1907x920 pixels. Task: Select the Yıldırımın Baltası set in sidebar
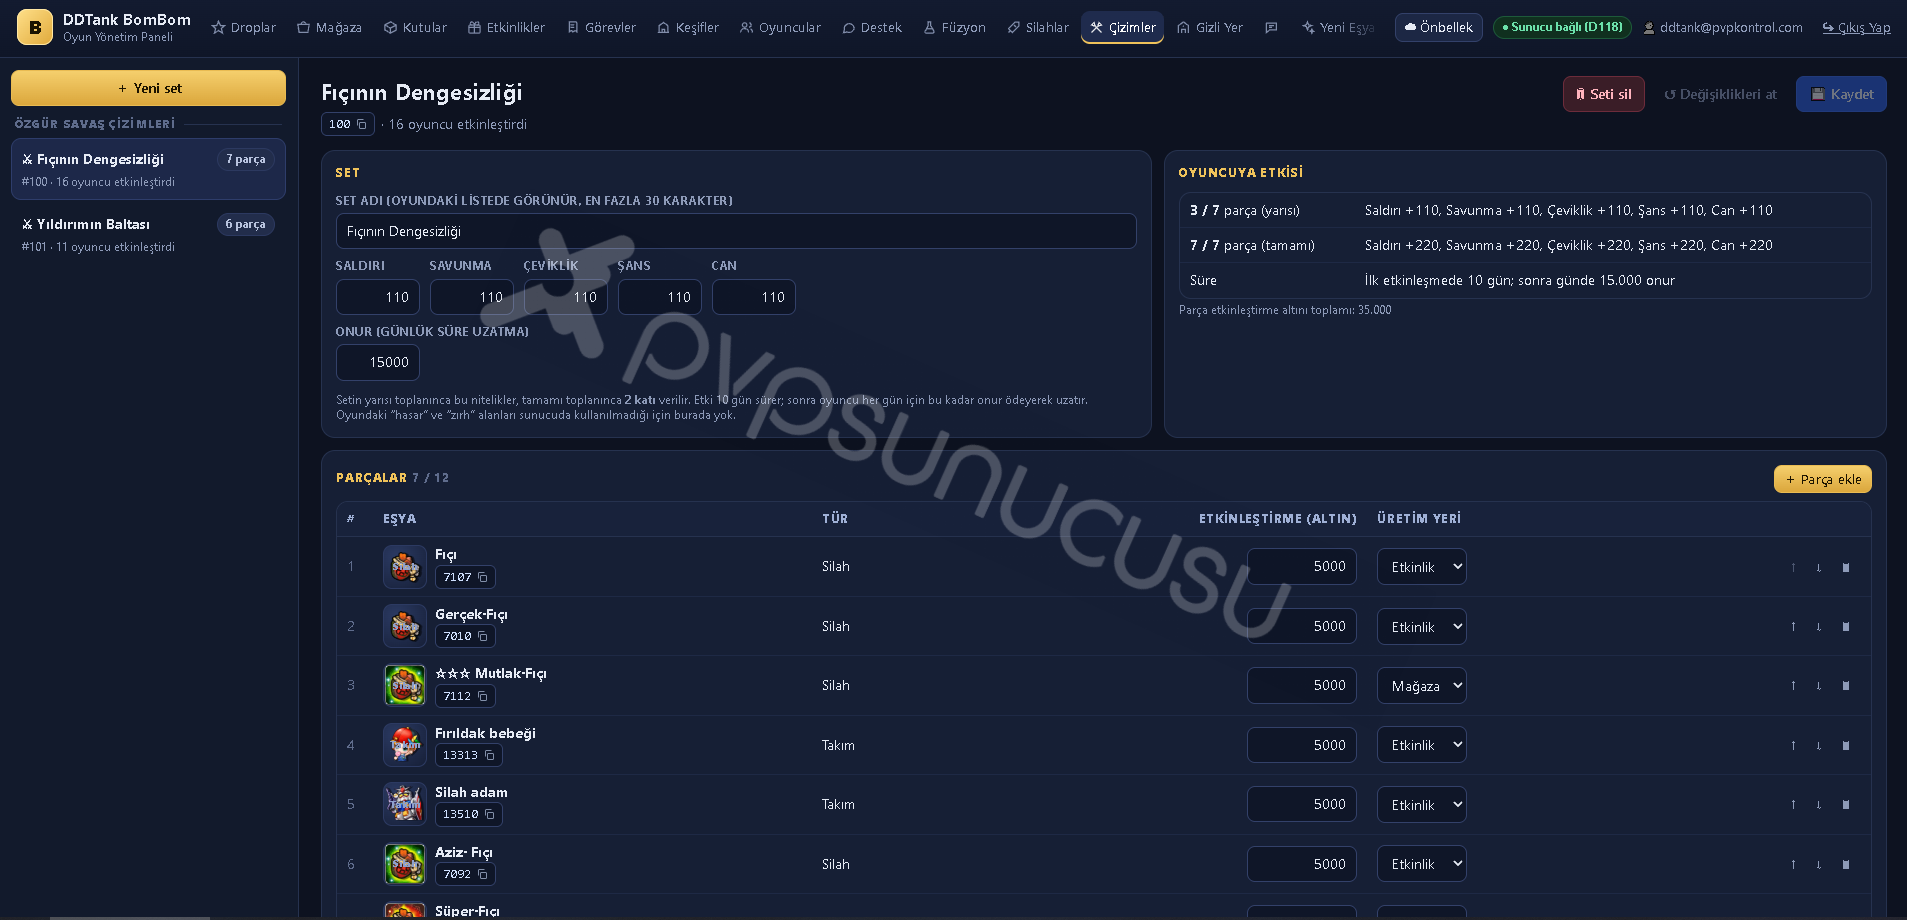coord(148,234)
